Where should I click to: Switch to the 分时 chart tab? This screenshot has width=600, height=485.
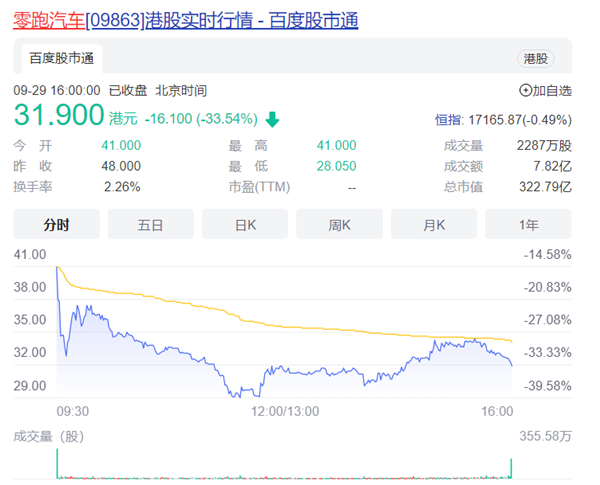click(x=57, y=225)
